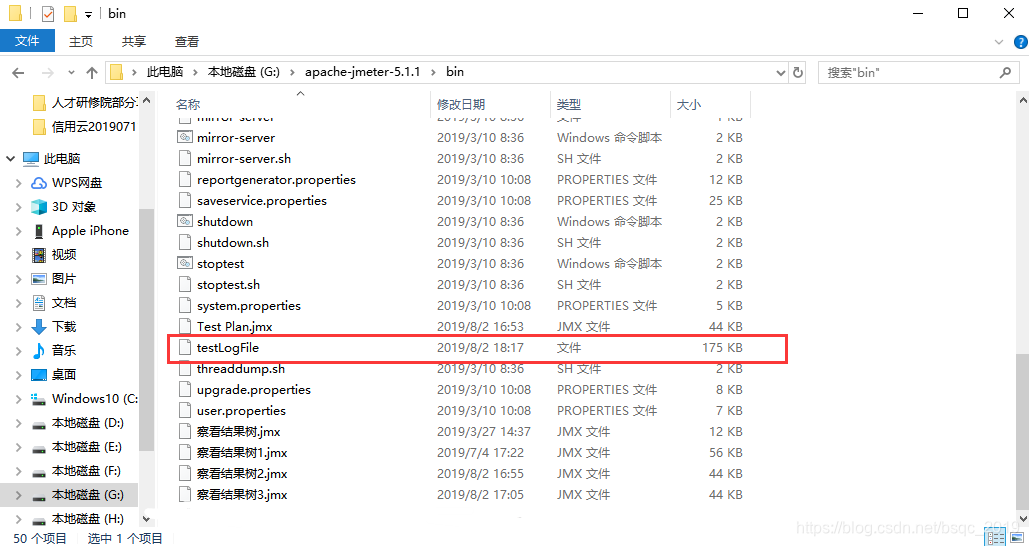Click 本地磁盘 (G:) breadcrumb segment

tap(243, 72)
